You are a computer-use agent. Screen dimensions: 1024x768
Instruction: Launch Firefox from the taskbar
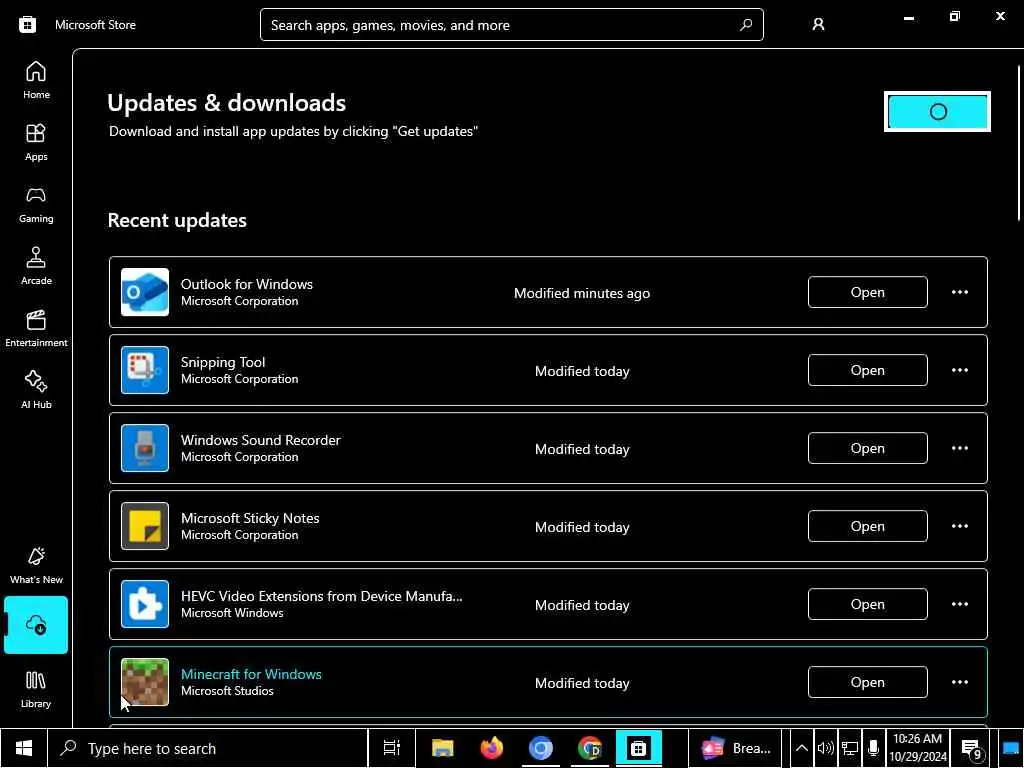click(x=492, y=748)
